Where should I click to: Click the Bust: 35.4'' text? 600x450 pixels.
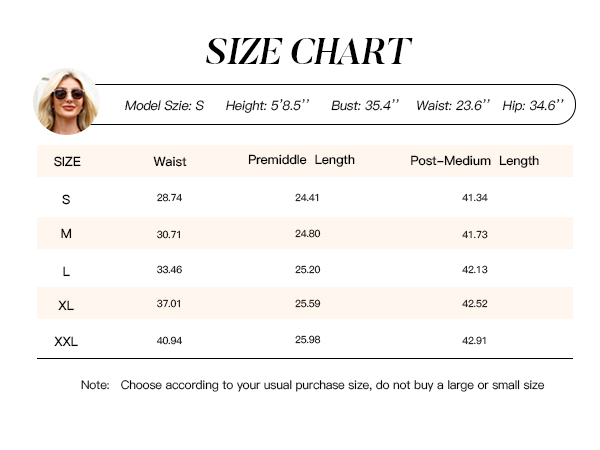coord(365,105)
